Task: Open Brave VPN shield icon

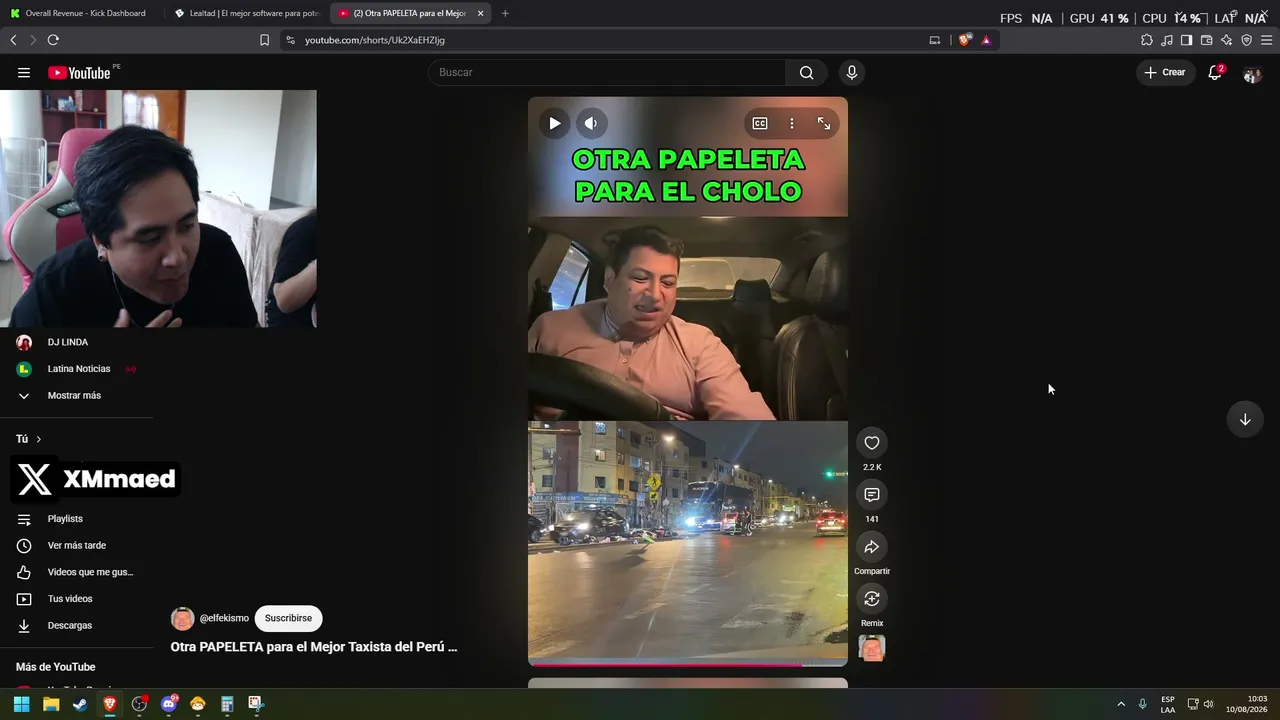Action: click(1246, 40)
